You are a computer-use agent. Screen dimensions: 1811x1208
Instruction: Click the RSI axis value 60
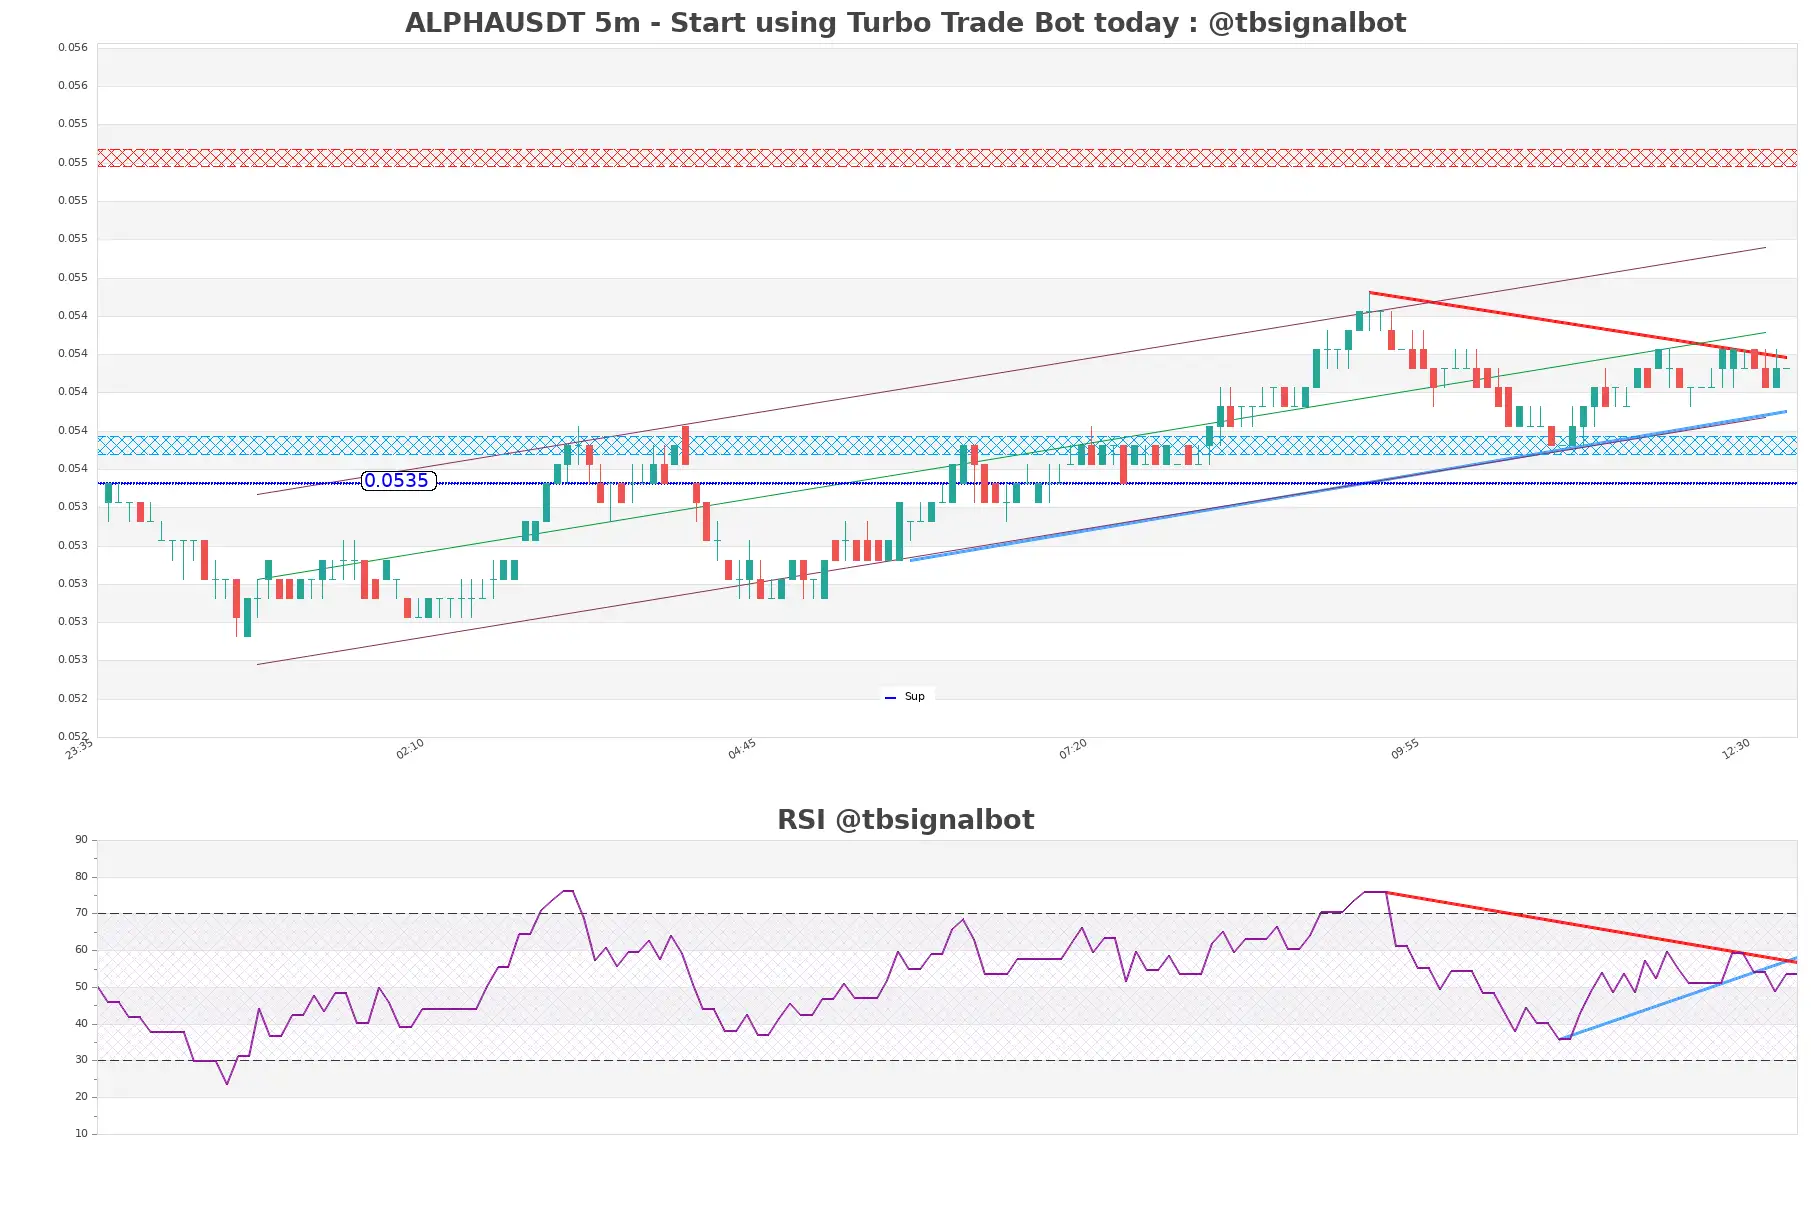click(81, 950)
